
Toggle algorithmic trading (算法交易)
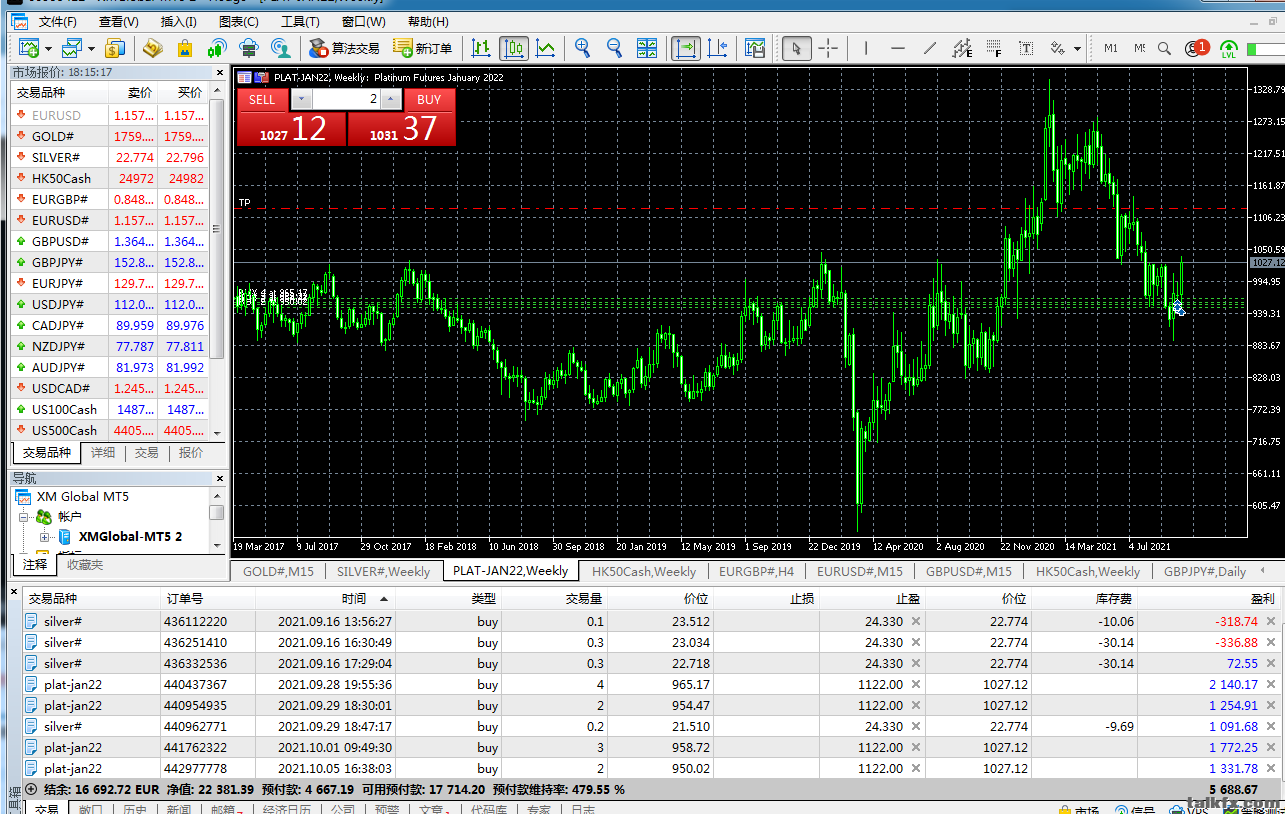pos(344,48)
